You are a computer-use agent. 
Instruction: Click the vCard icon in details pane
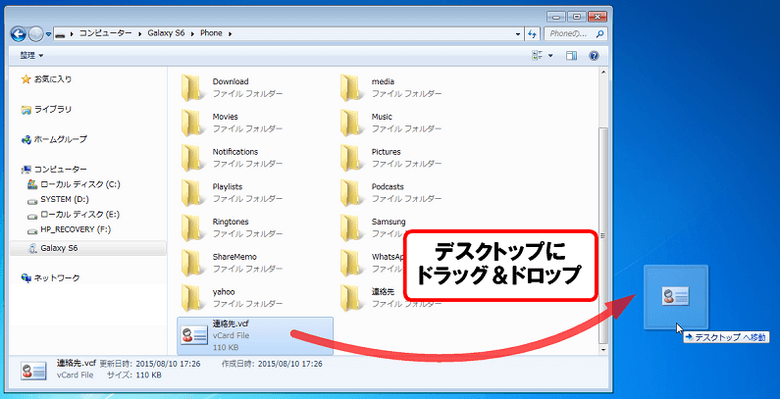(33, 370)
